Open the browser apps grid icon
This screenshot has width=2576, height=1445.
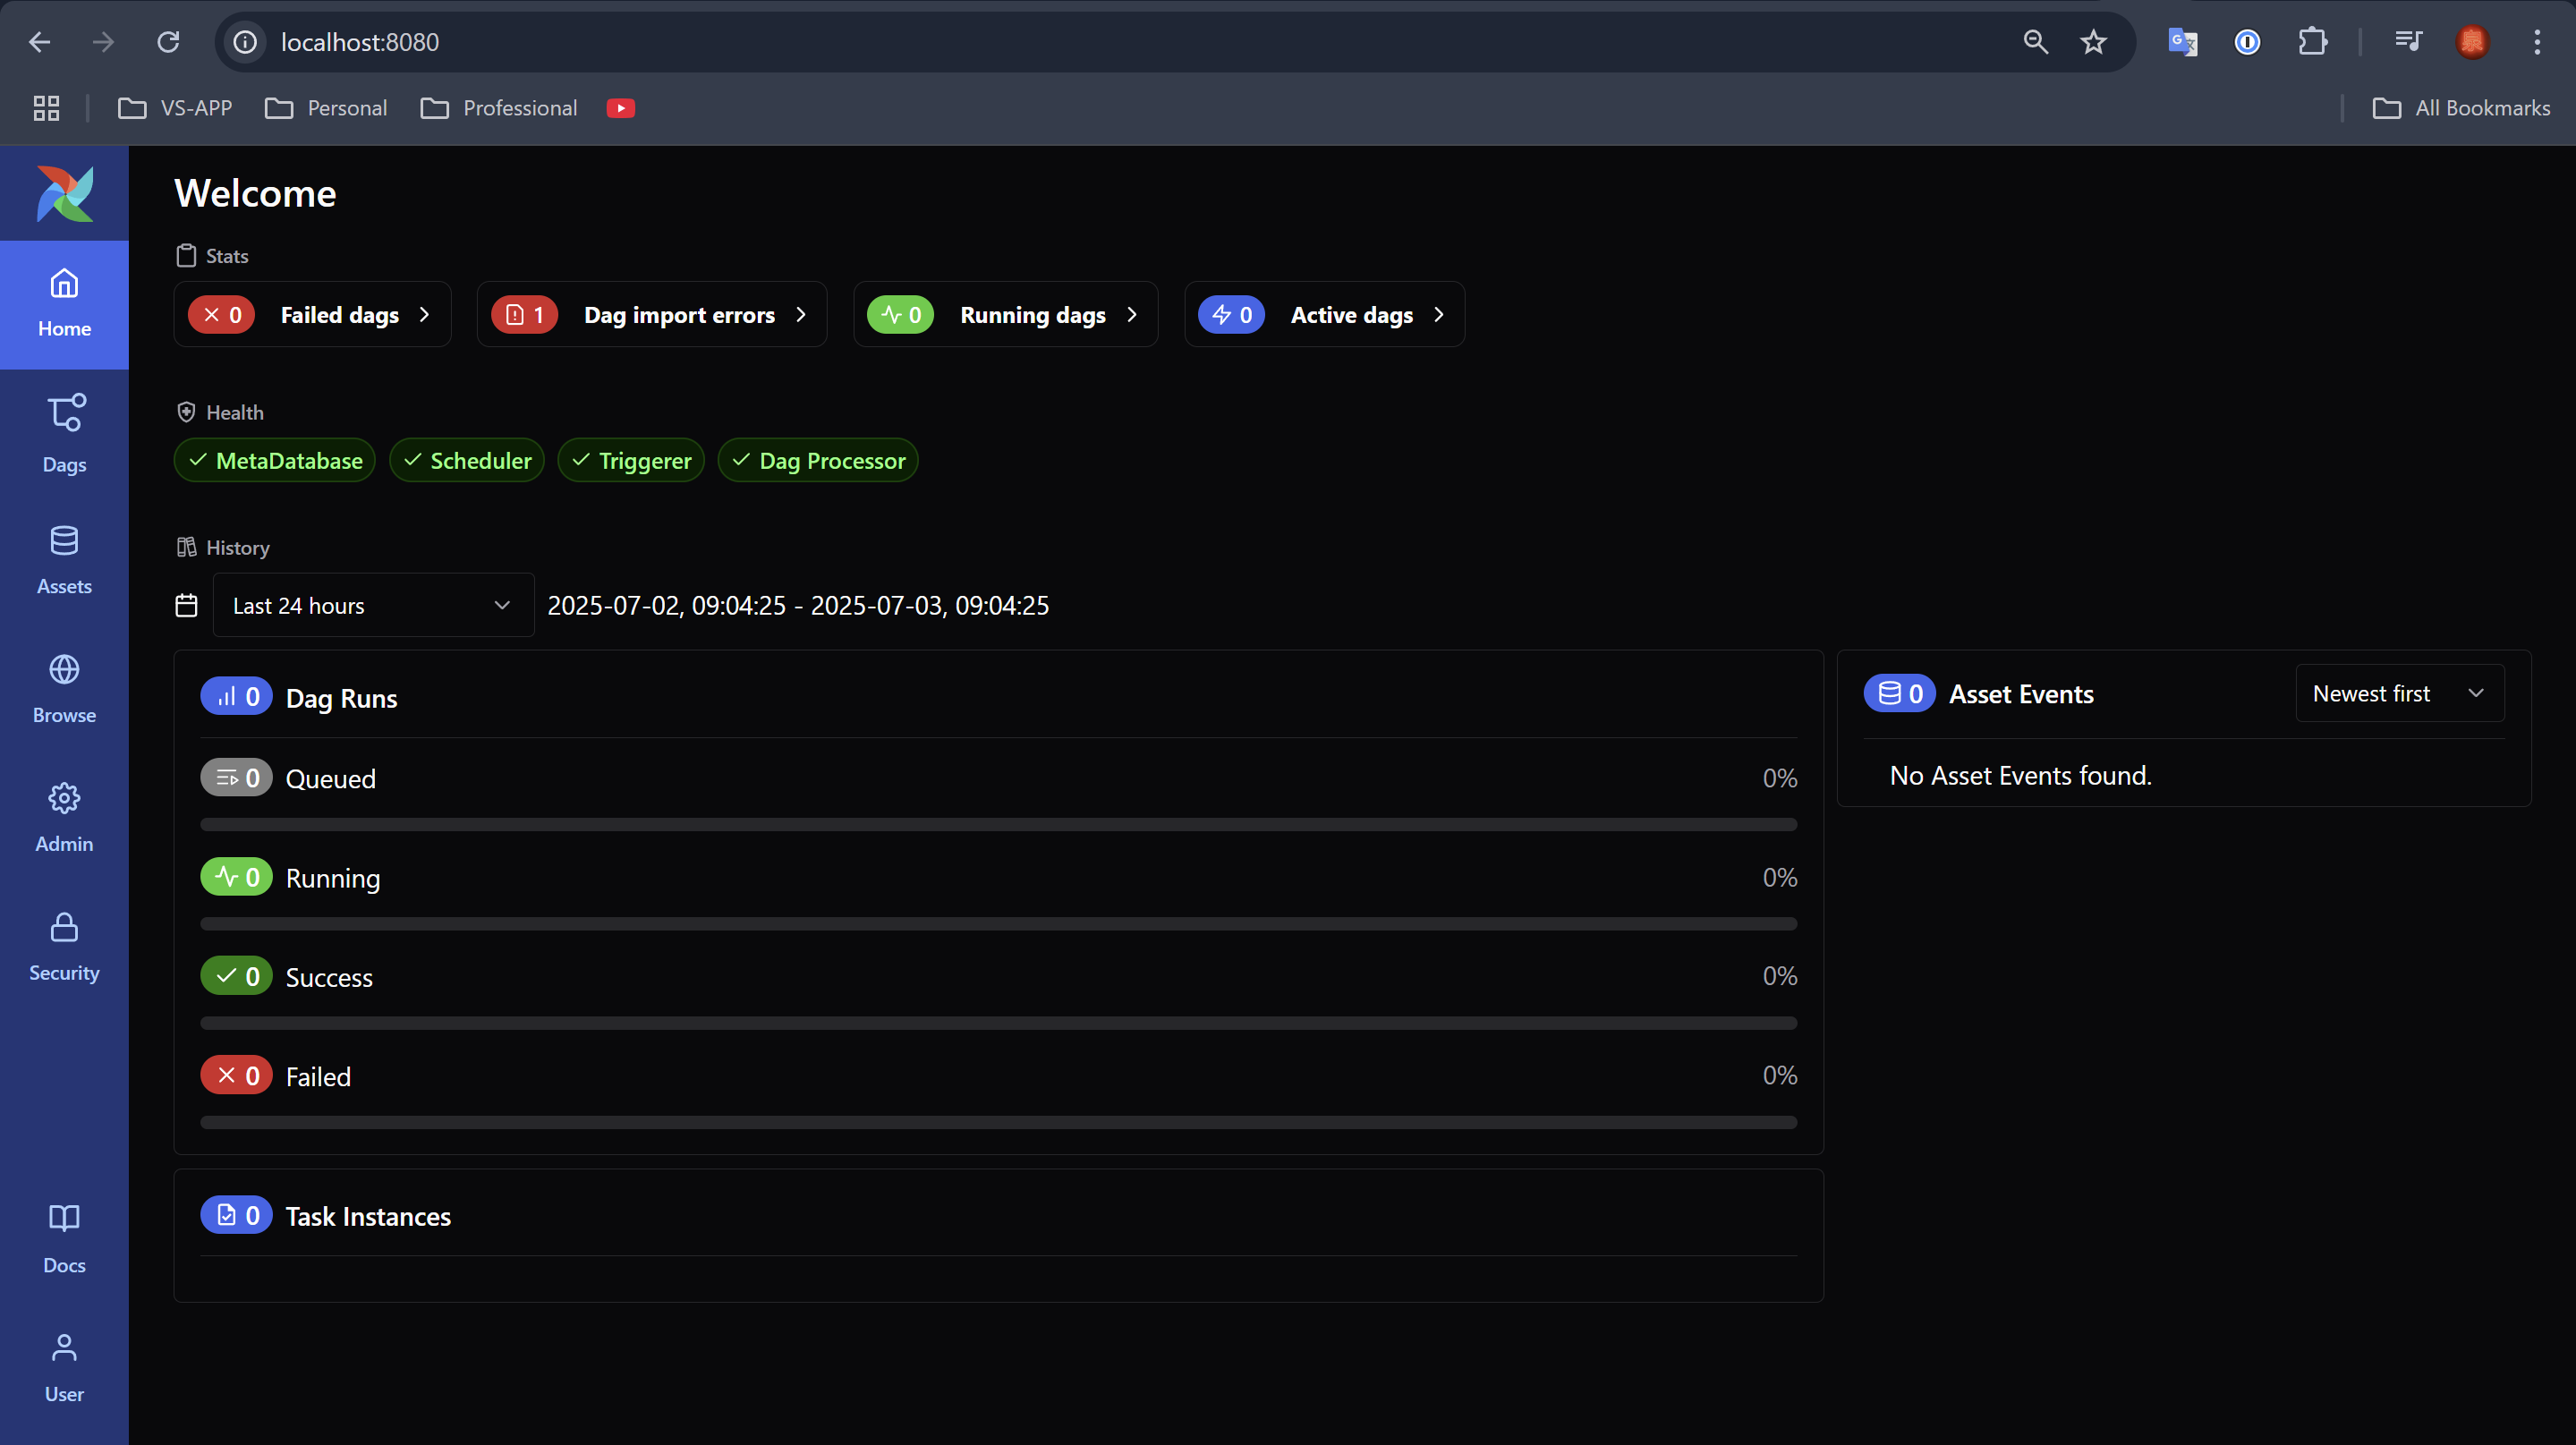click(47, 108)
